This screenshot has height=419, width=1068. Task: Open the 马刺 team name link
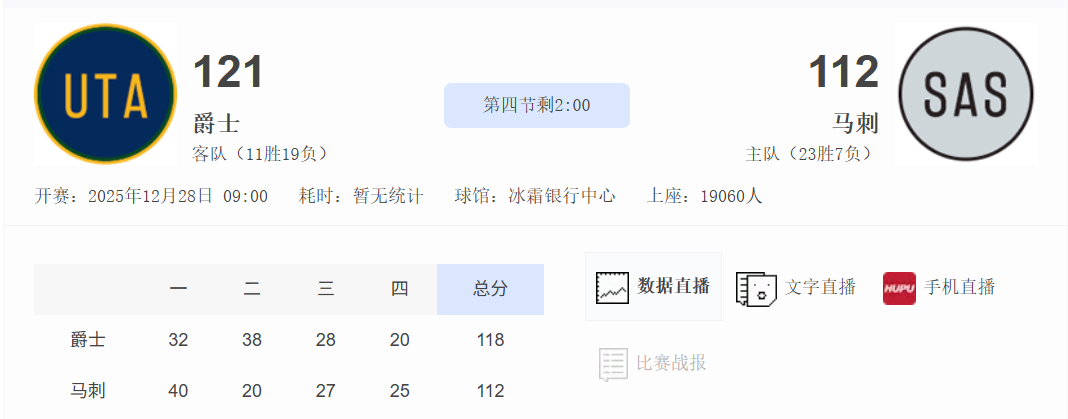click(855, 124)
